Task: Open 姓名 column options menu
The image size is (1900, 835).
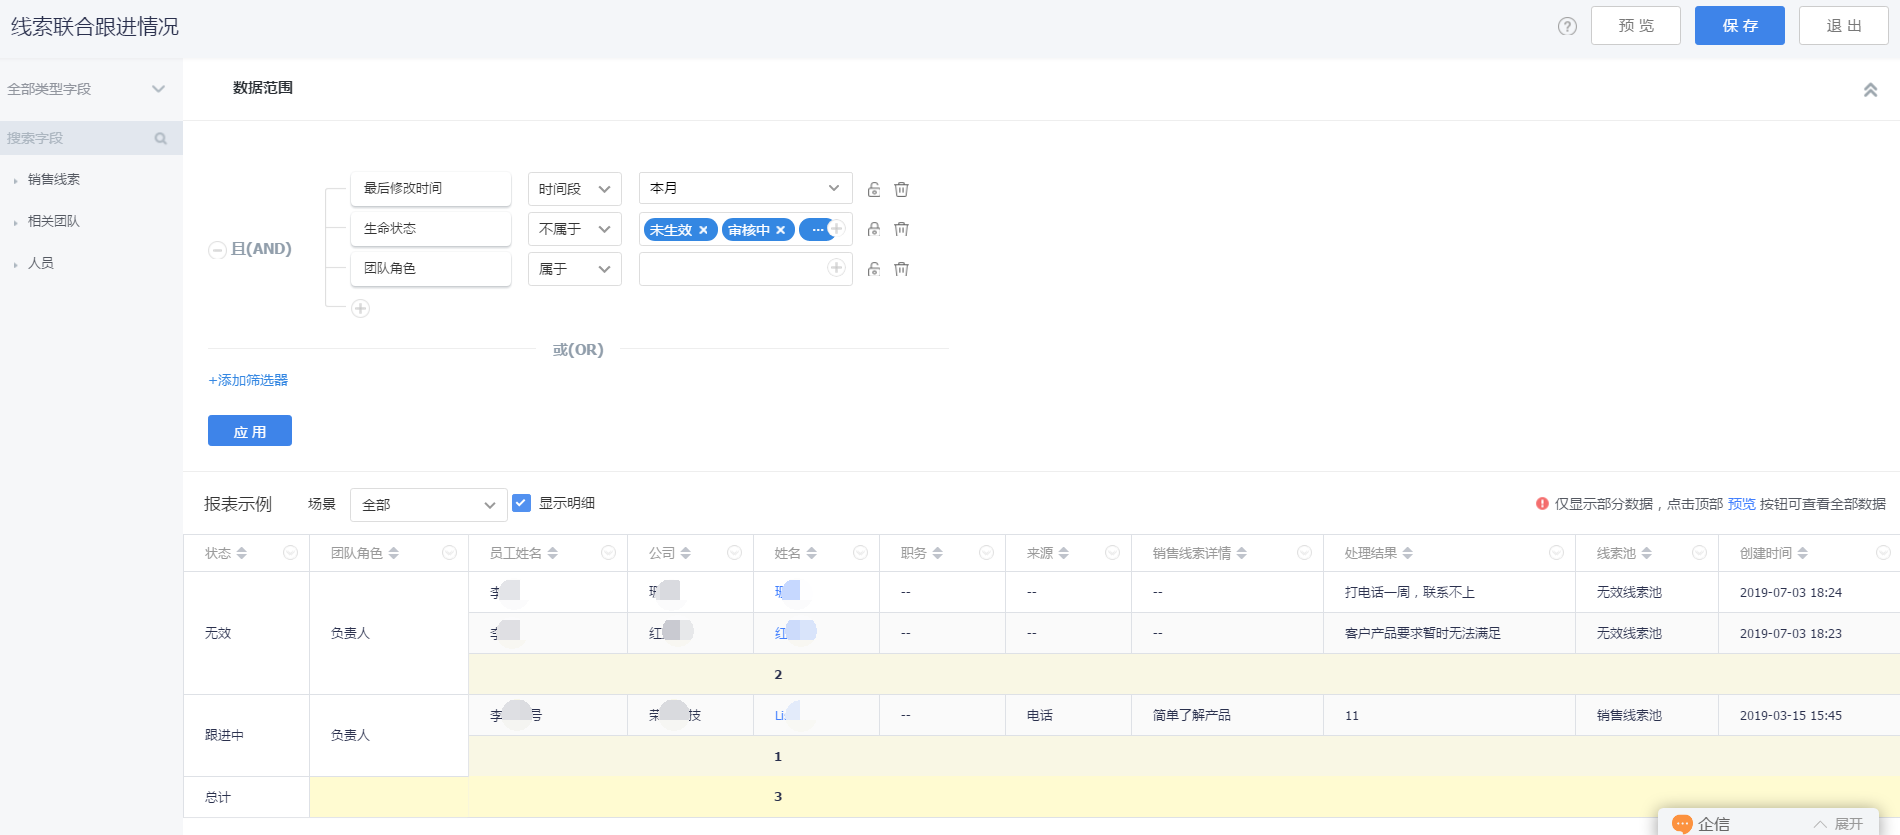Action: tap(860, 553)
